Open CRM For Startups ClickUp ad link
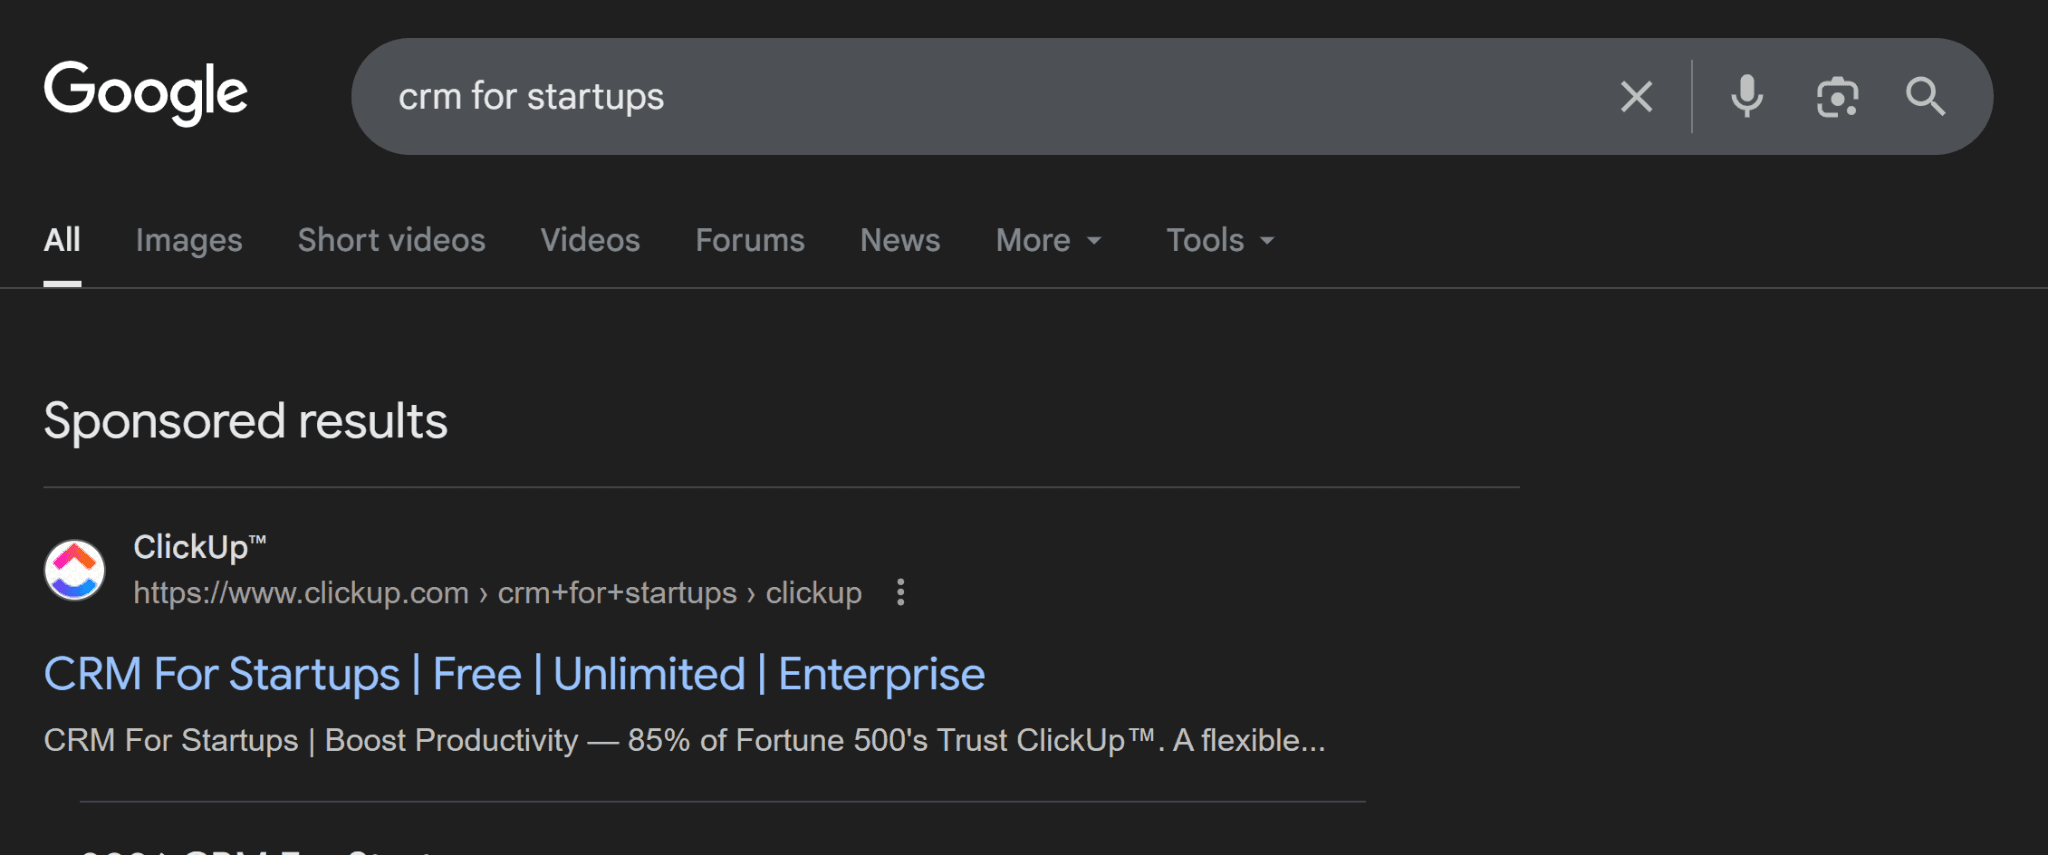This screenshot has width=2048, height=855. pyautogui.click(x=514, y=674)
